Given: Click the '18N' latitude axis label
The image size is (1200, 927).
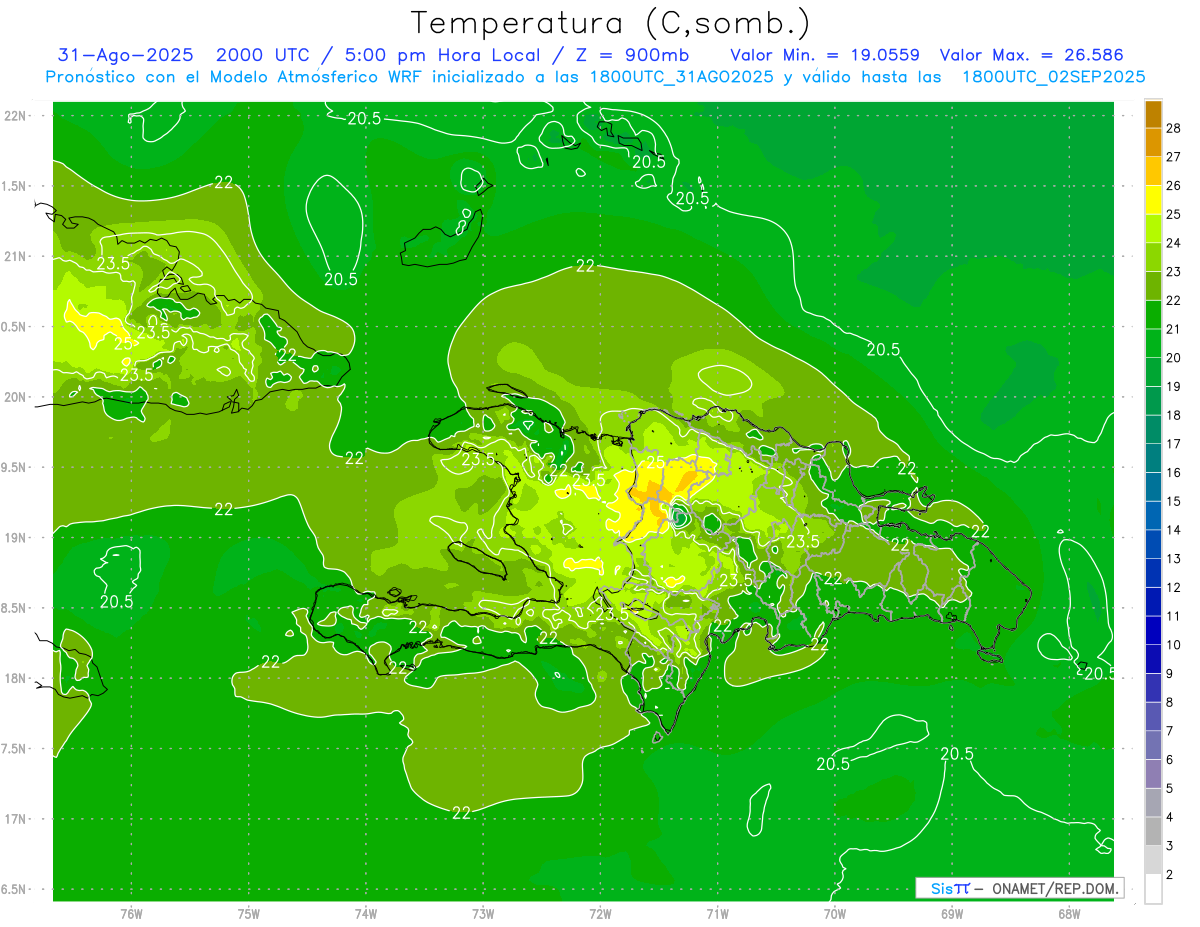Looking at the screenshot, I should point(15,678).
